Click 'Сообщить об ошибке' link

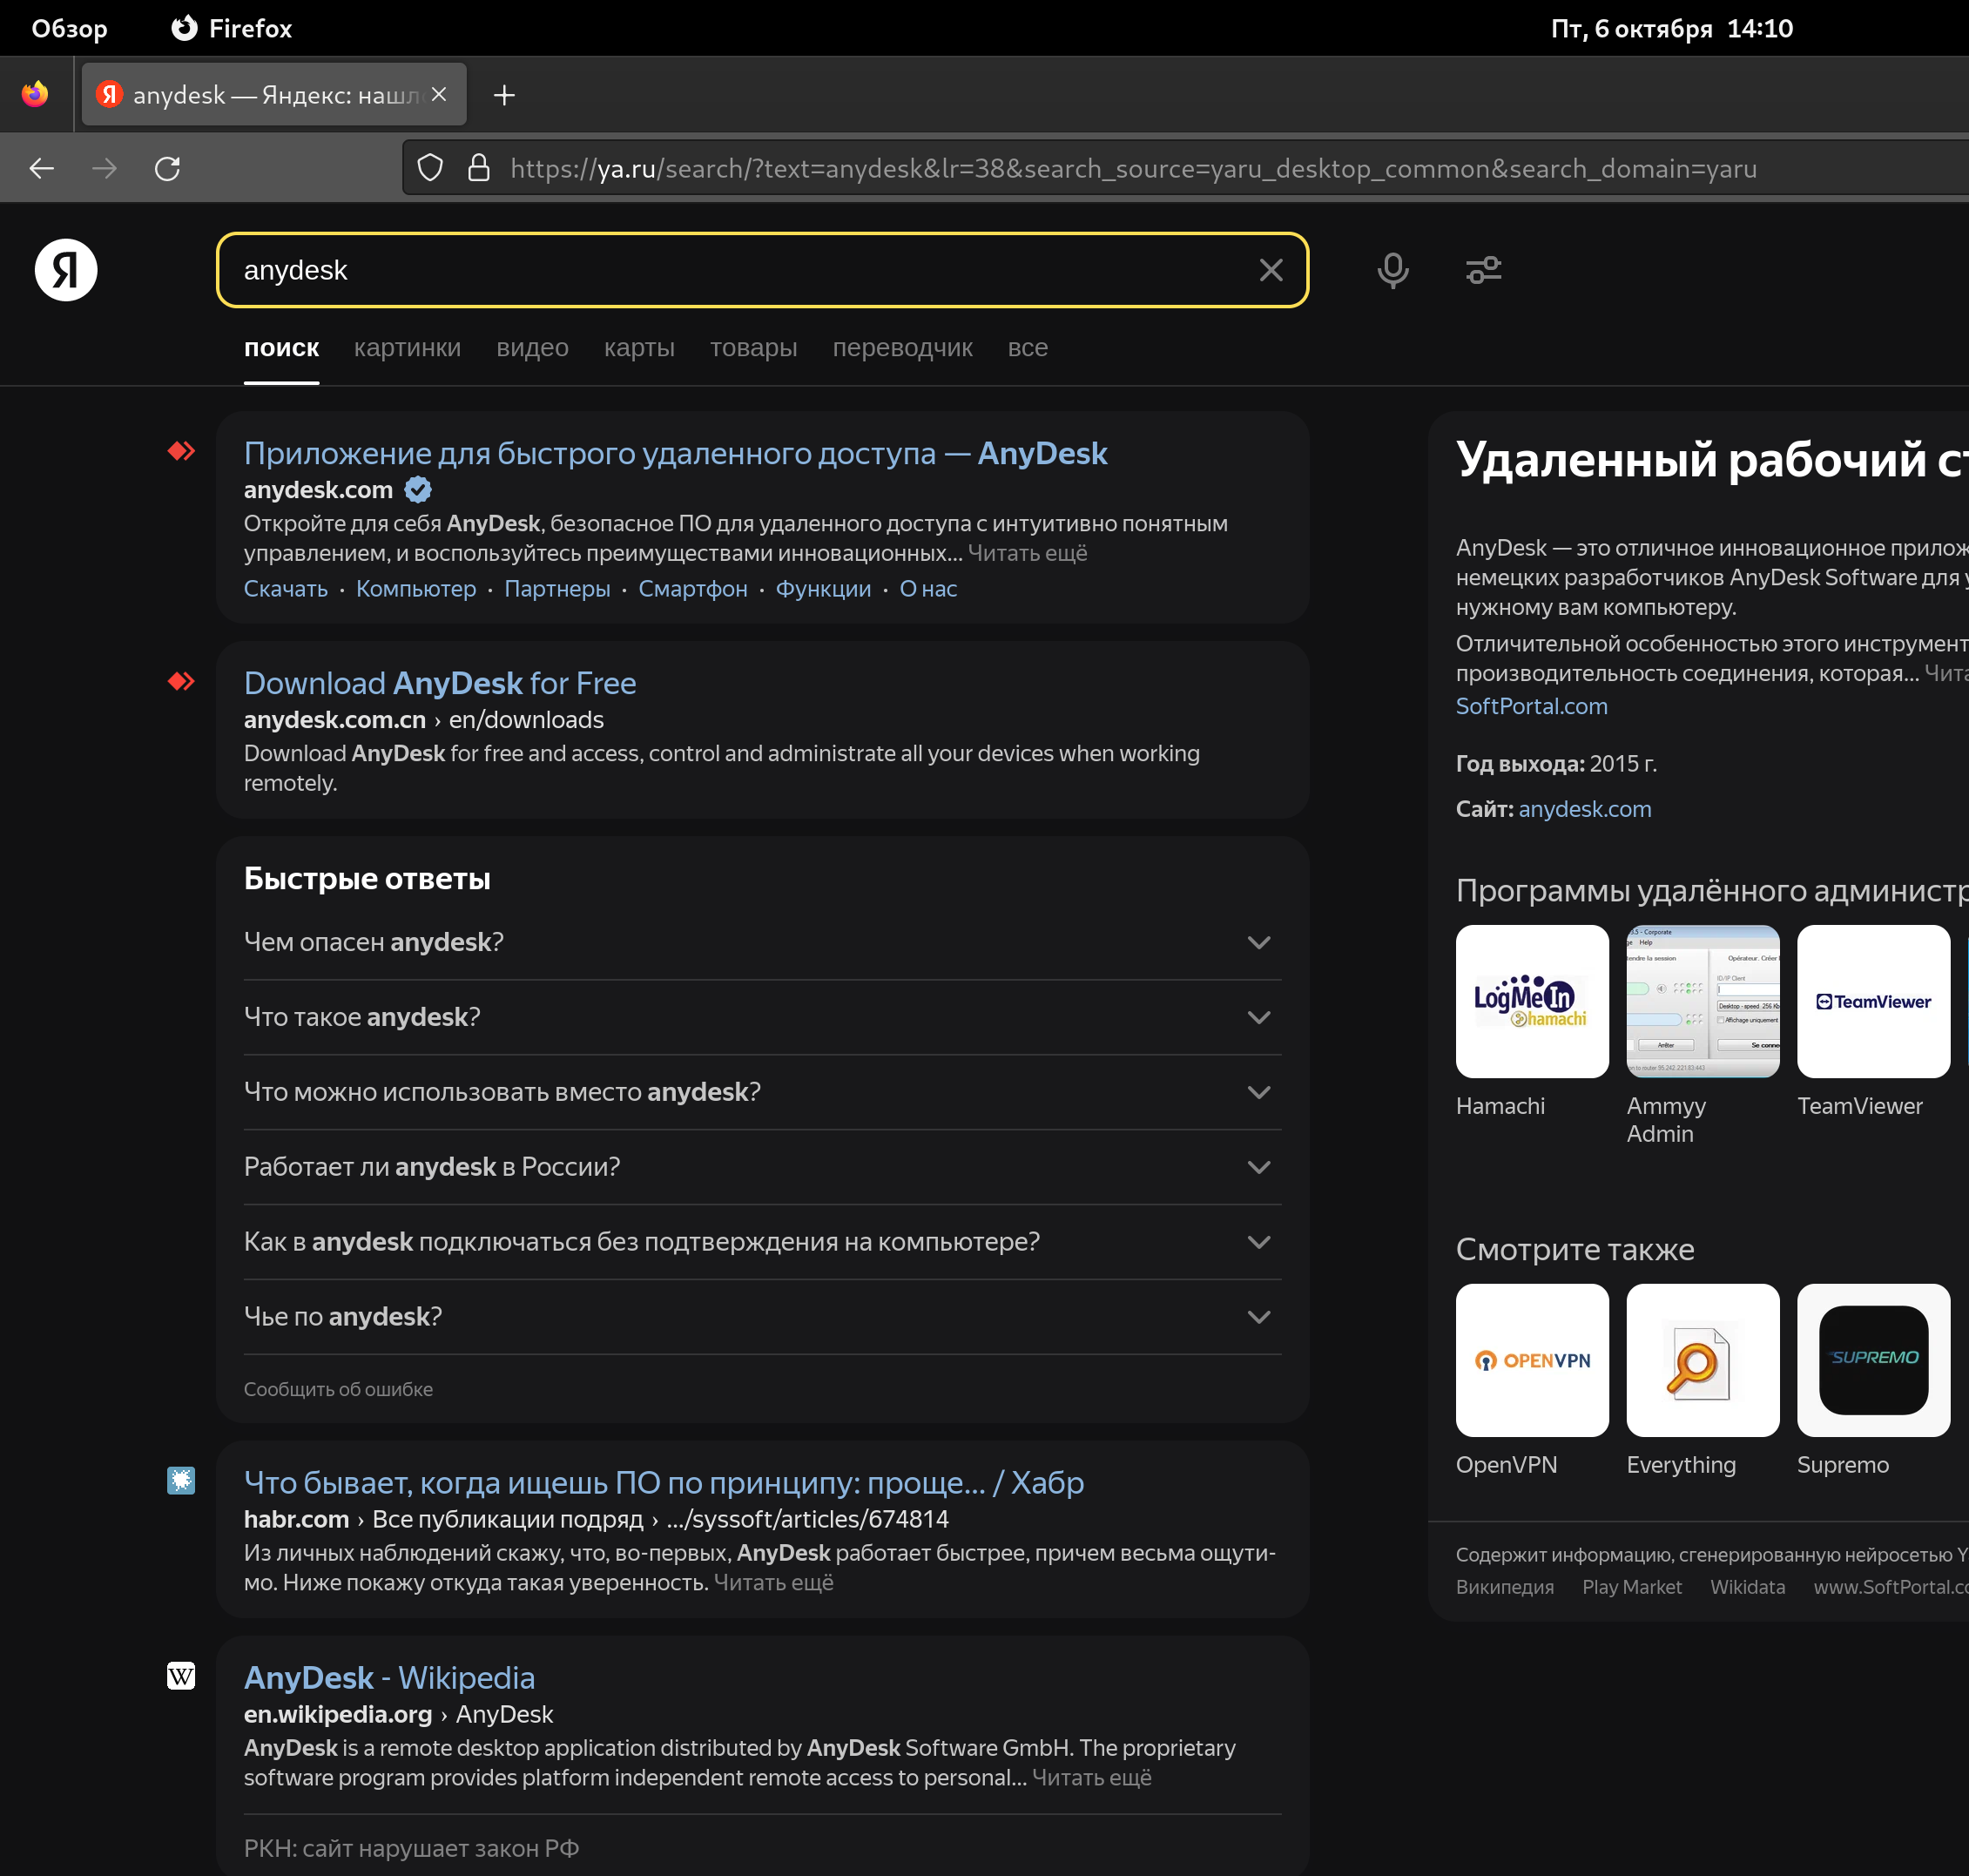coord(339,1389)
